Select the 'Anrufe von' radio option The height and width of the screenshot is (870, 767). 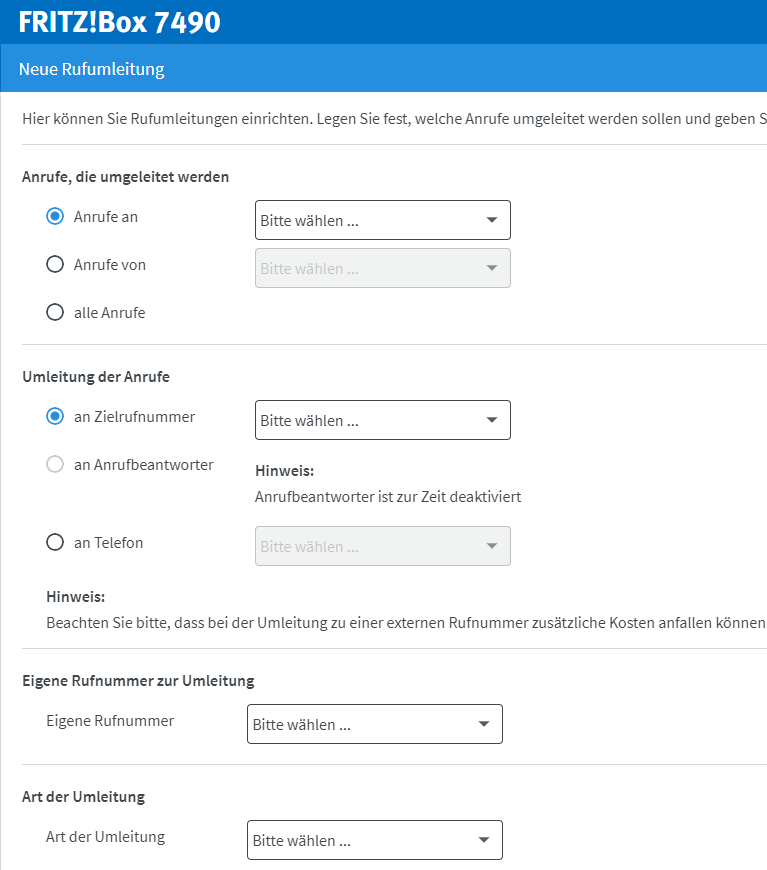click(55, 265)
